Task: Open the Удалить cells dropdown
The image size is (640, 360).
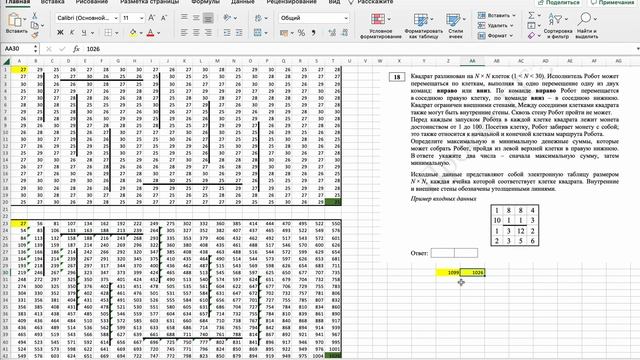Action: click(x=496, y=25)
